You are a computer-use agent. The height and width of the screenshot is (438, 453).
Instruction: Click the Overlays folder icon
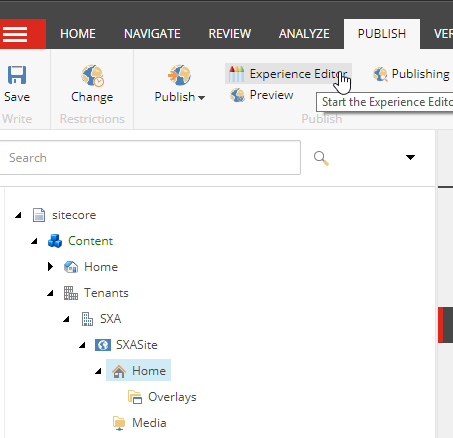135,397
